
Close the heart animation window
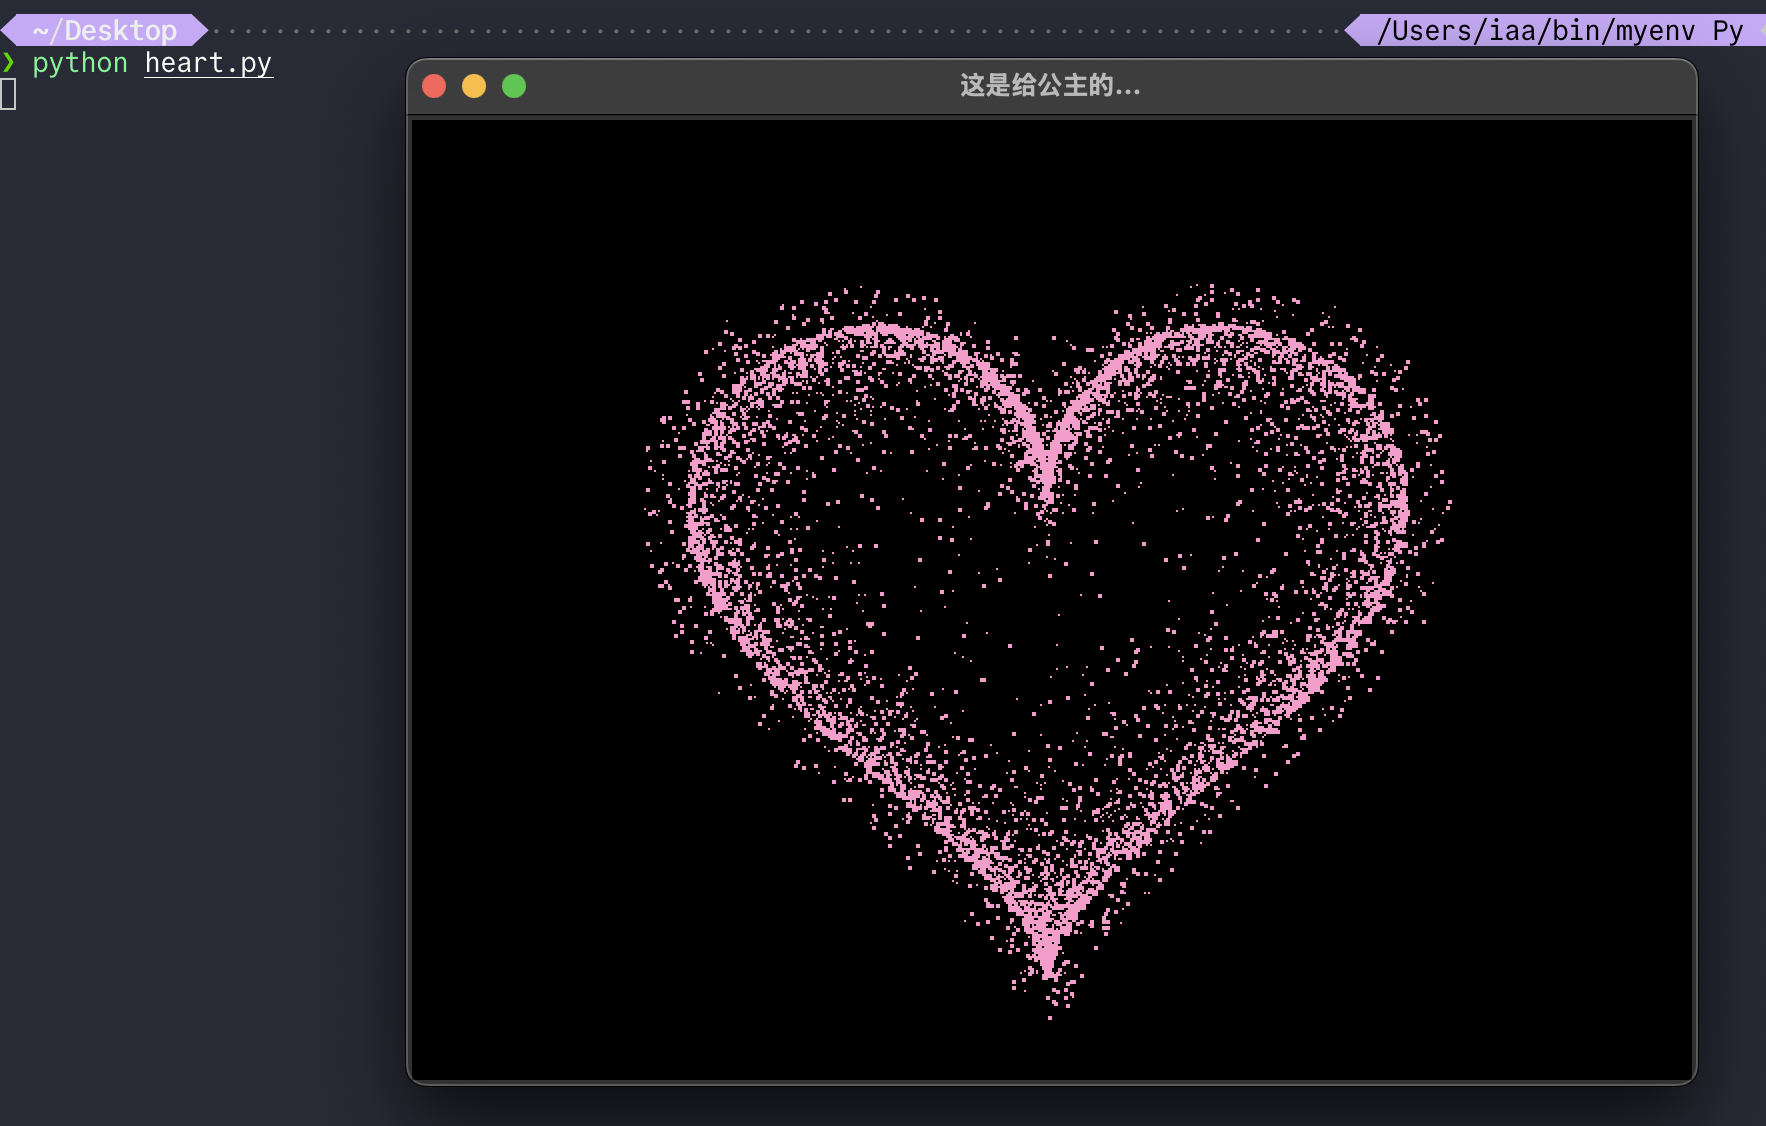[434, 87]
